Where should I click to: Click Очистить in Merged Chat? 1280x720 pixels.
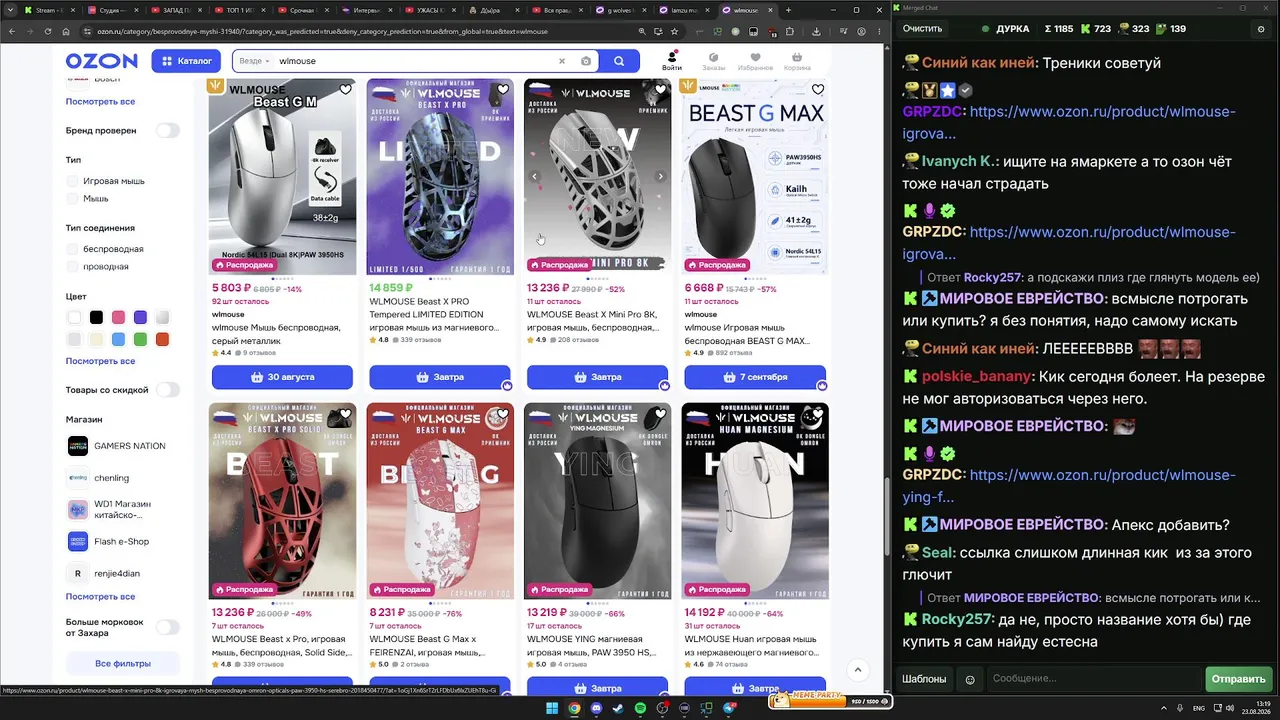pyautogui.click(x=922, y=29)
